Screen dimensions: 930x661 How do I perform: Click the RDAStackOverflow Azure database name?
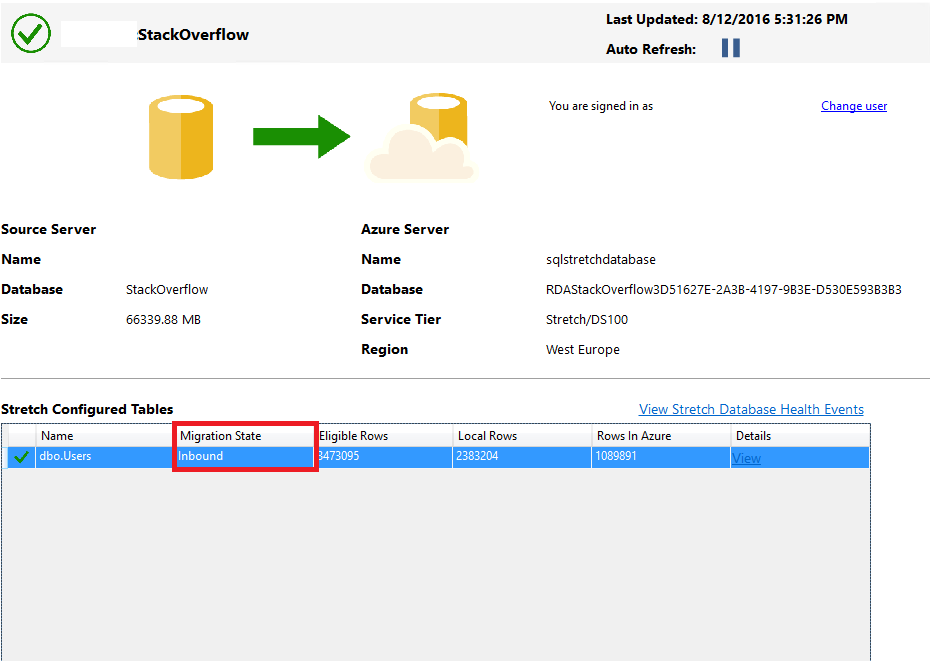(724, 290)
